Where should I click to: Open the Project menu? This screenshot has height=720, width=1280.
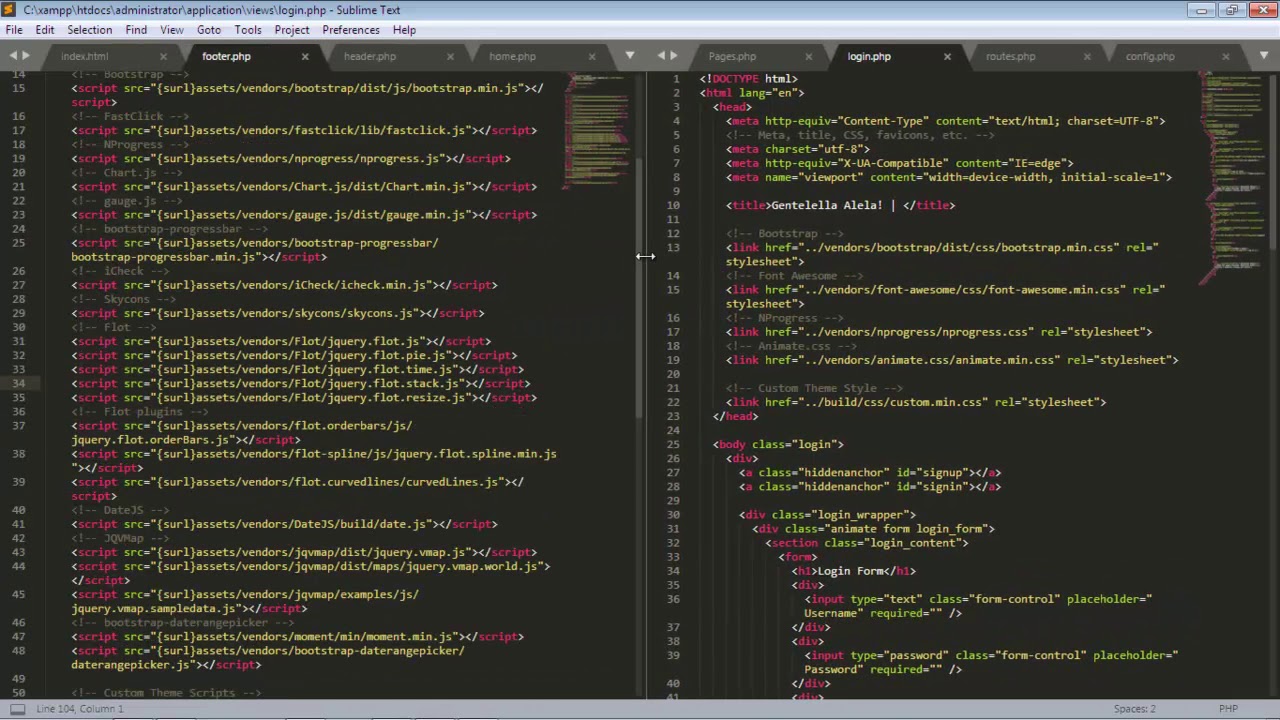(x=292, y=30)
